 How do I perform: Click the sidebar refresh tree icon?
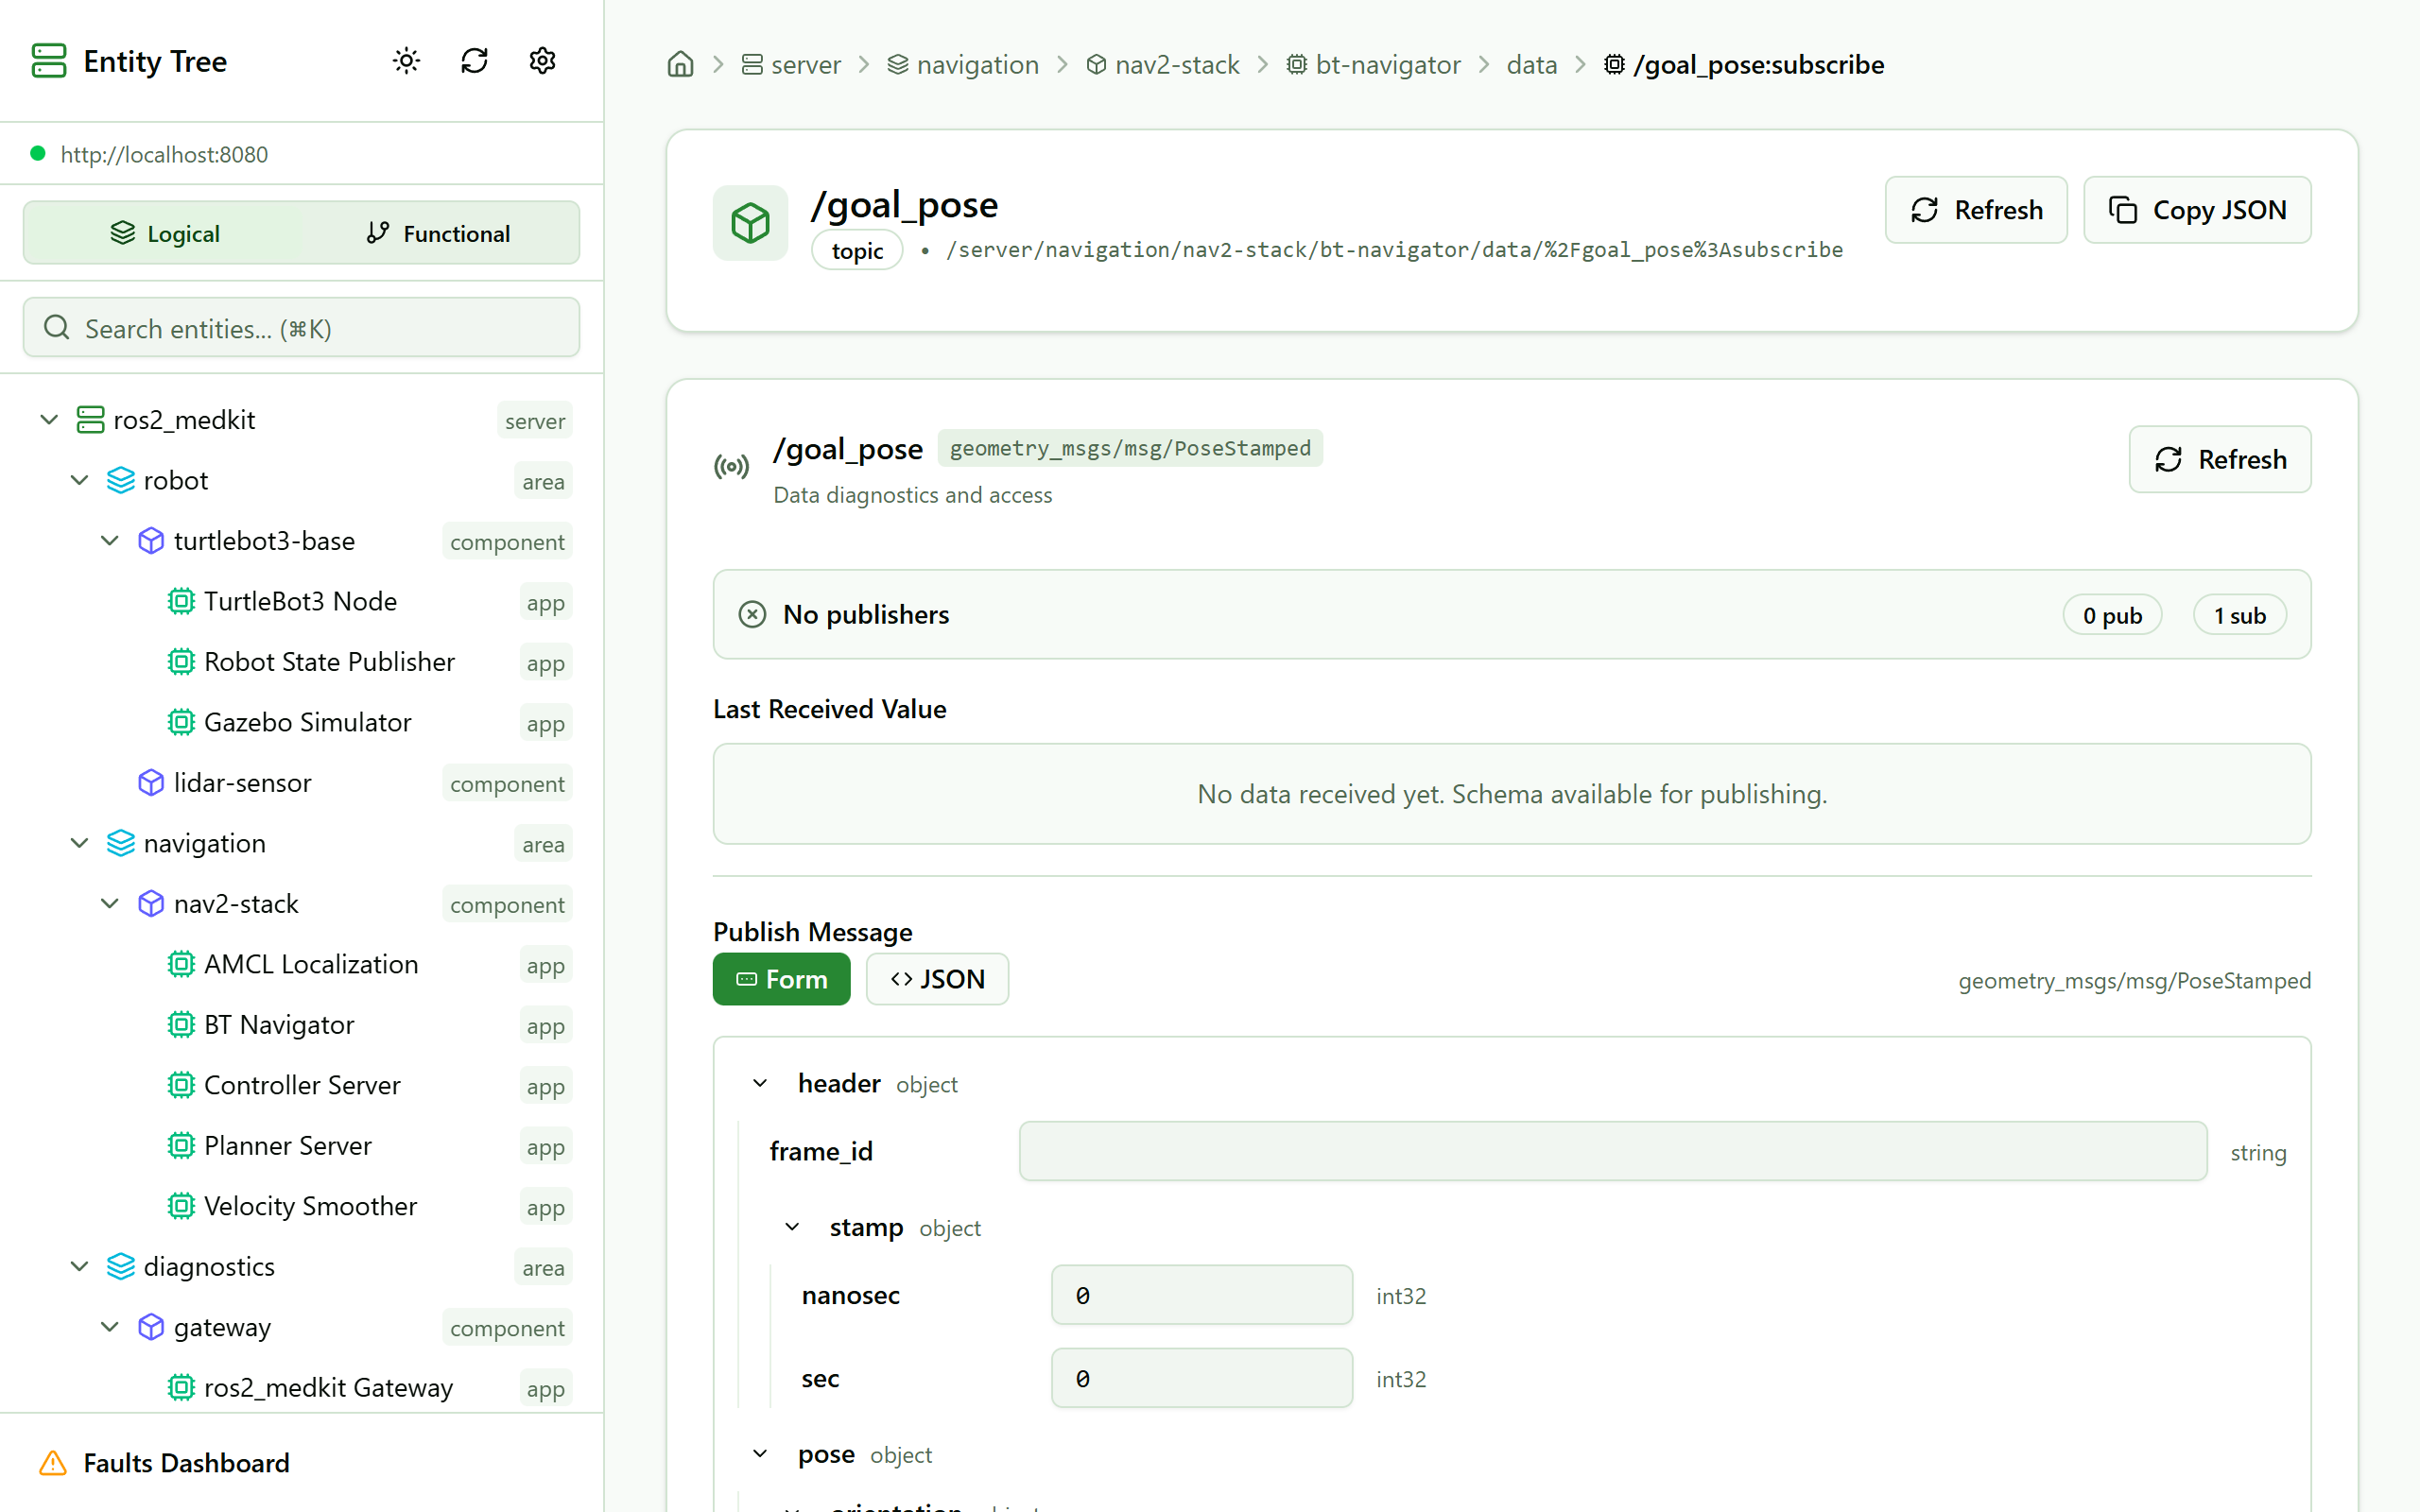pyautogui.click(x=474, y=61)
